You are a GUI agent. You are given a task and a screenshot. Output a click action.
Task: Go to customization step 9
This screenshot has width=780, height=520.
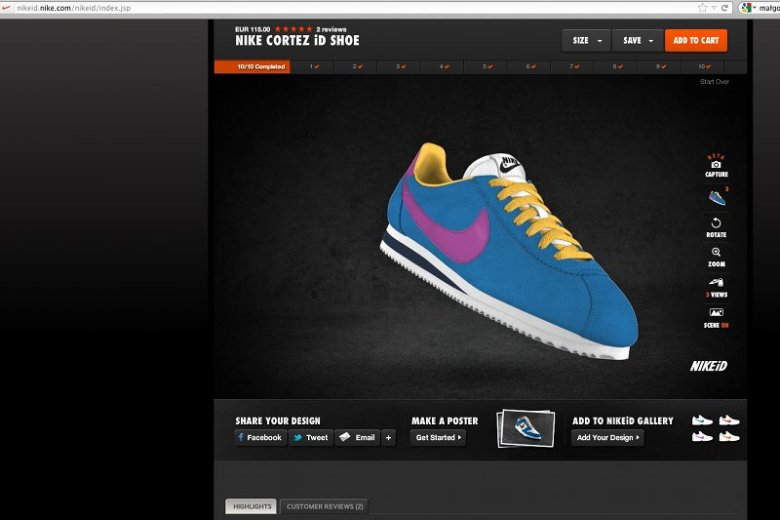click(x=661, y=67)
